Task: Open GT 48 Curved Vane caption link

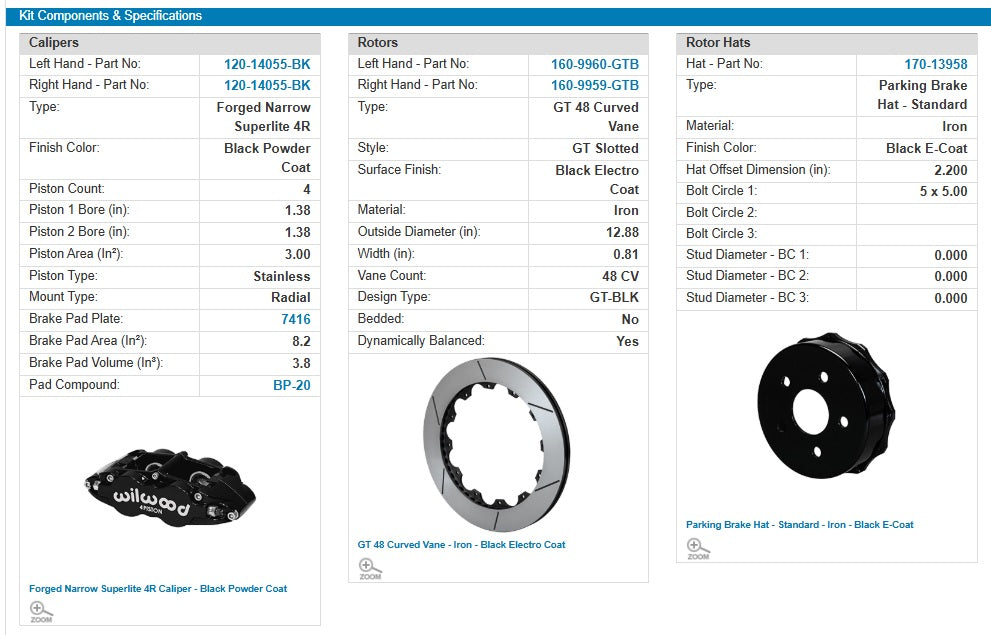Action: (x=461, y=545)
